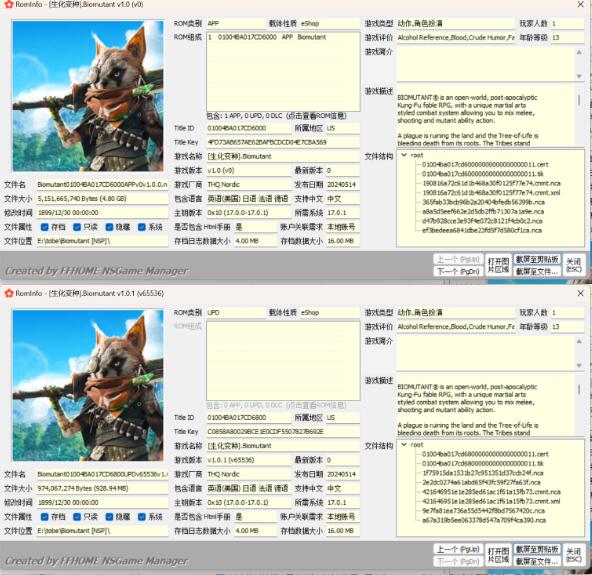Click 文件大小 field showing 928.94 MB
Viewport: 592px width, 575px height.
tap(102, 488)
